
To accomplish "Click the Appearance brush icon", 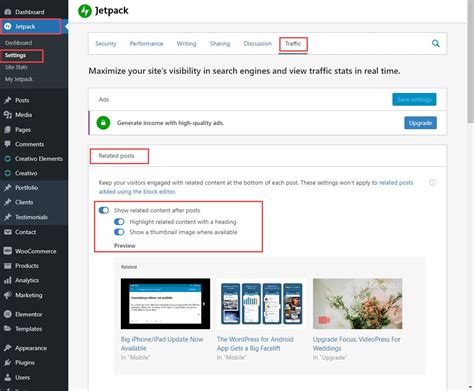I will [7, 348].
